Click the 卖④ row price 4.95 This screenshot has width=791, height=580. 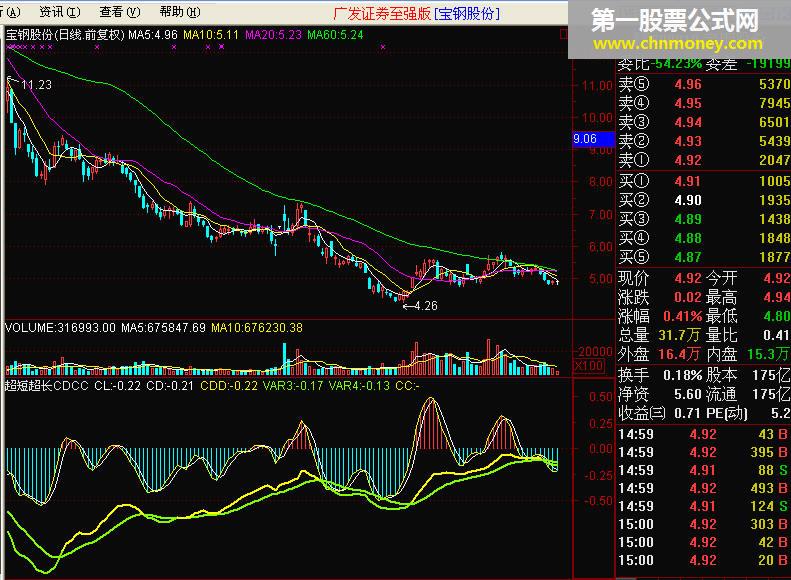click(688, 103)
